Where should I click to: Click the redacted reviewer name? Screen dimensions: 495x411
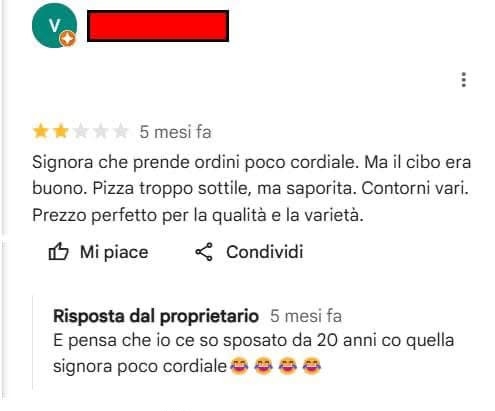point(158,26)
